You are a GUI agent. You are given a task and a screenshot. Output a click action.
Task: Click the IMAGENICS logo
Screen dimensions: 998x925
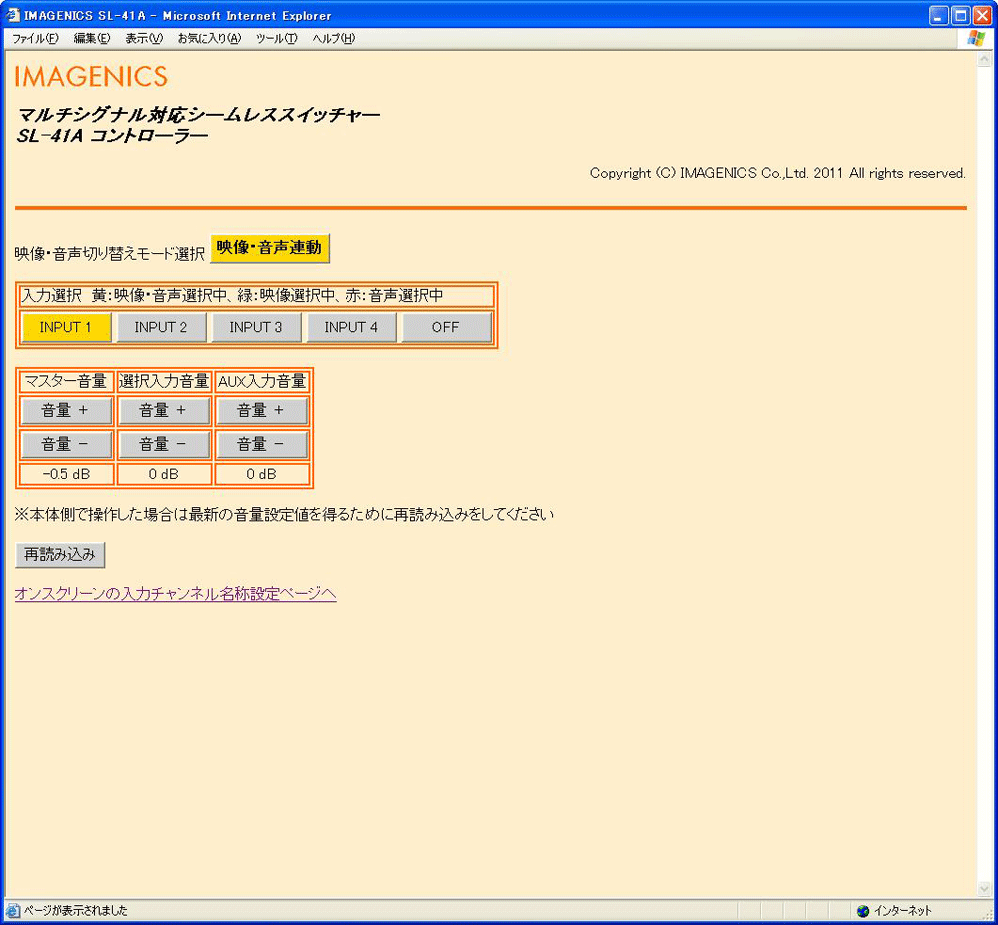point(91,76)
